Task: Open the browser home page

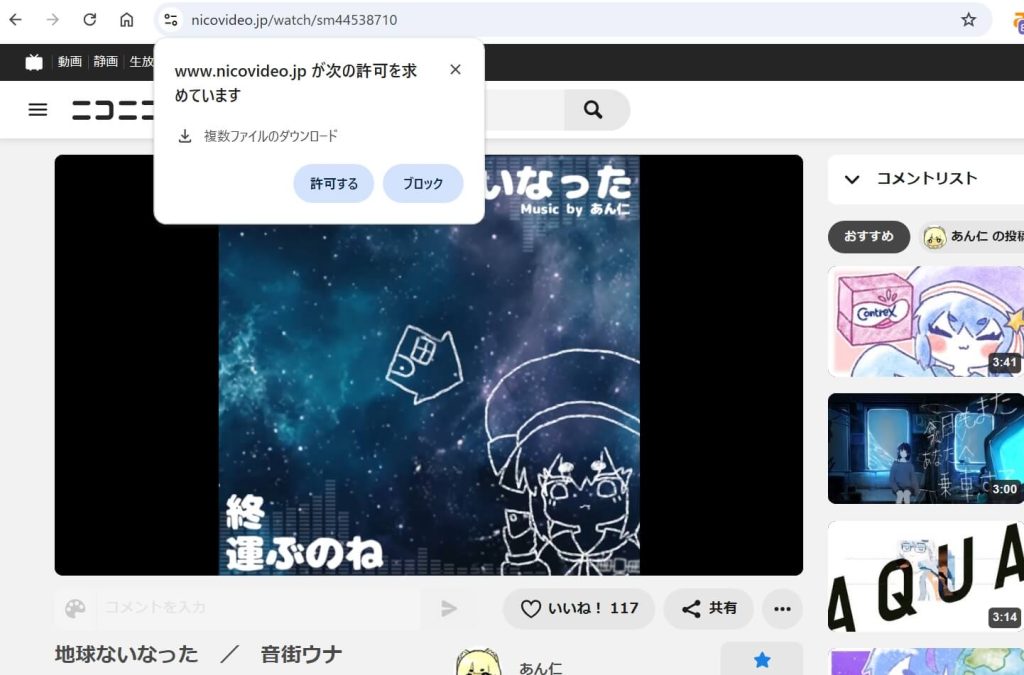Action: pyautogui.click(x=127, y=20)
